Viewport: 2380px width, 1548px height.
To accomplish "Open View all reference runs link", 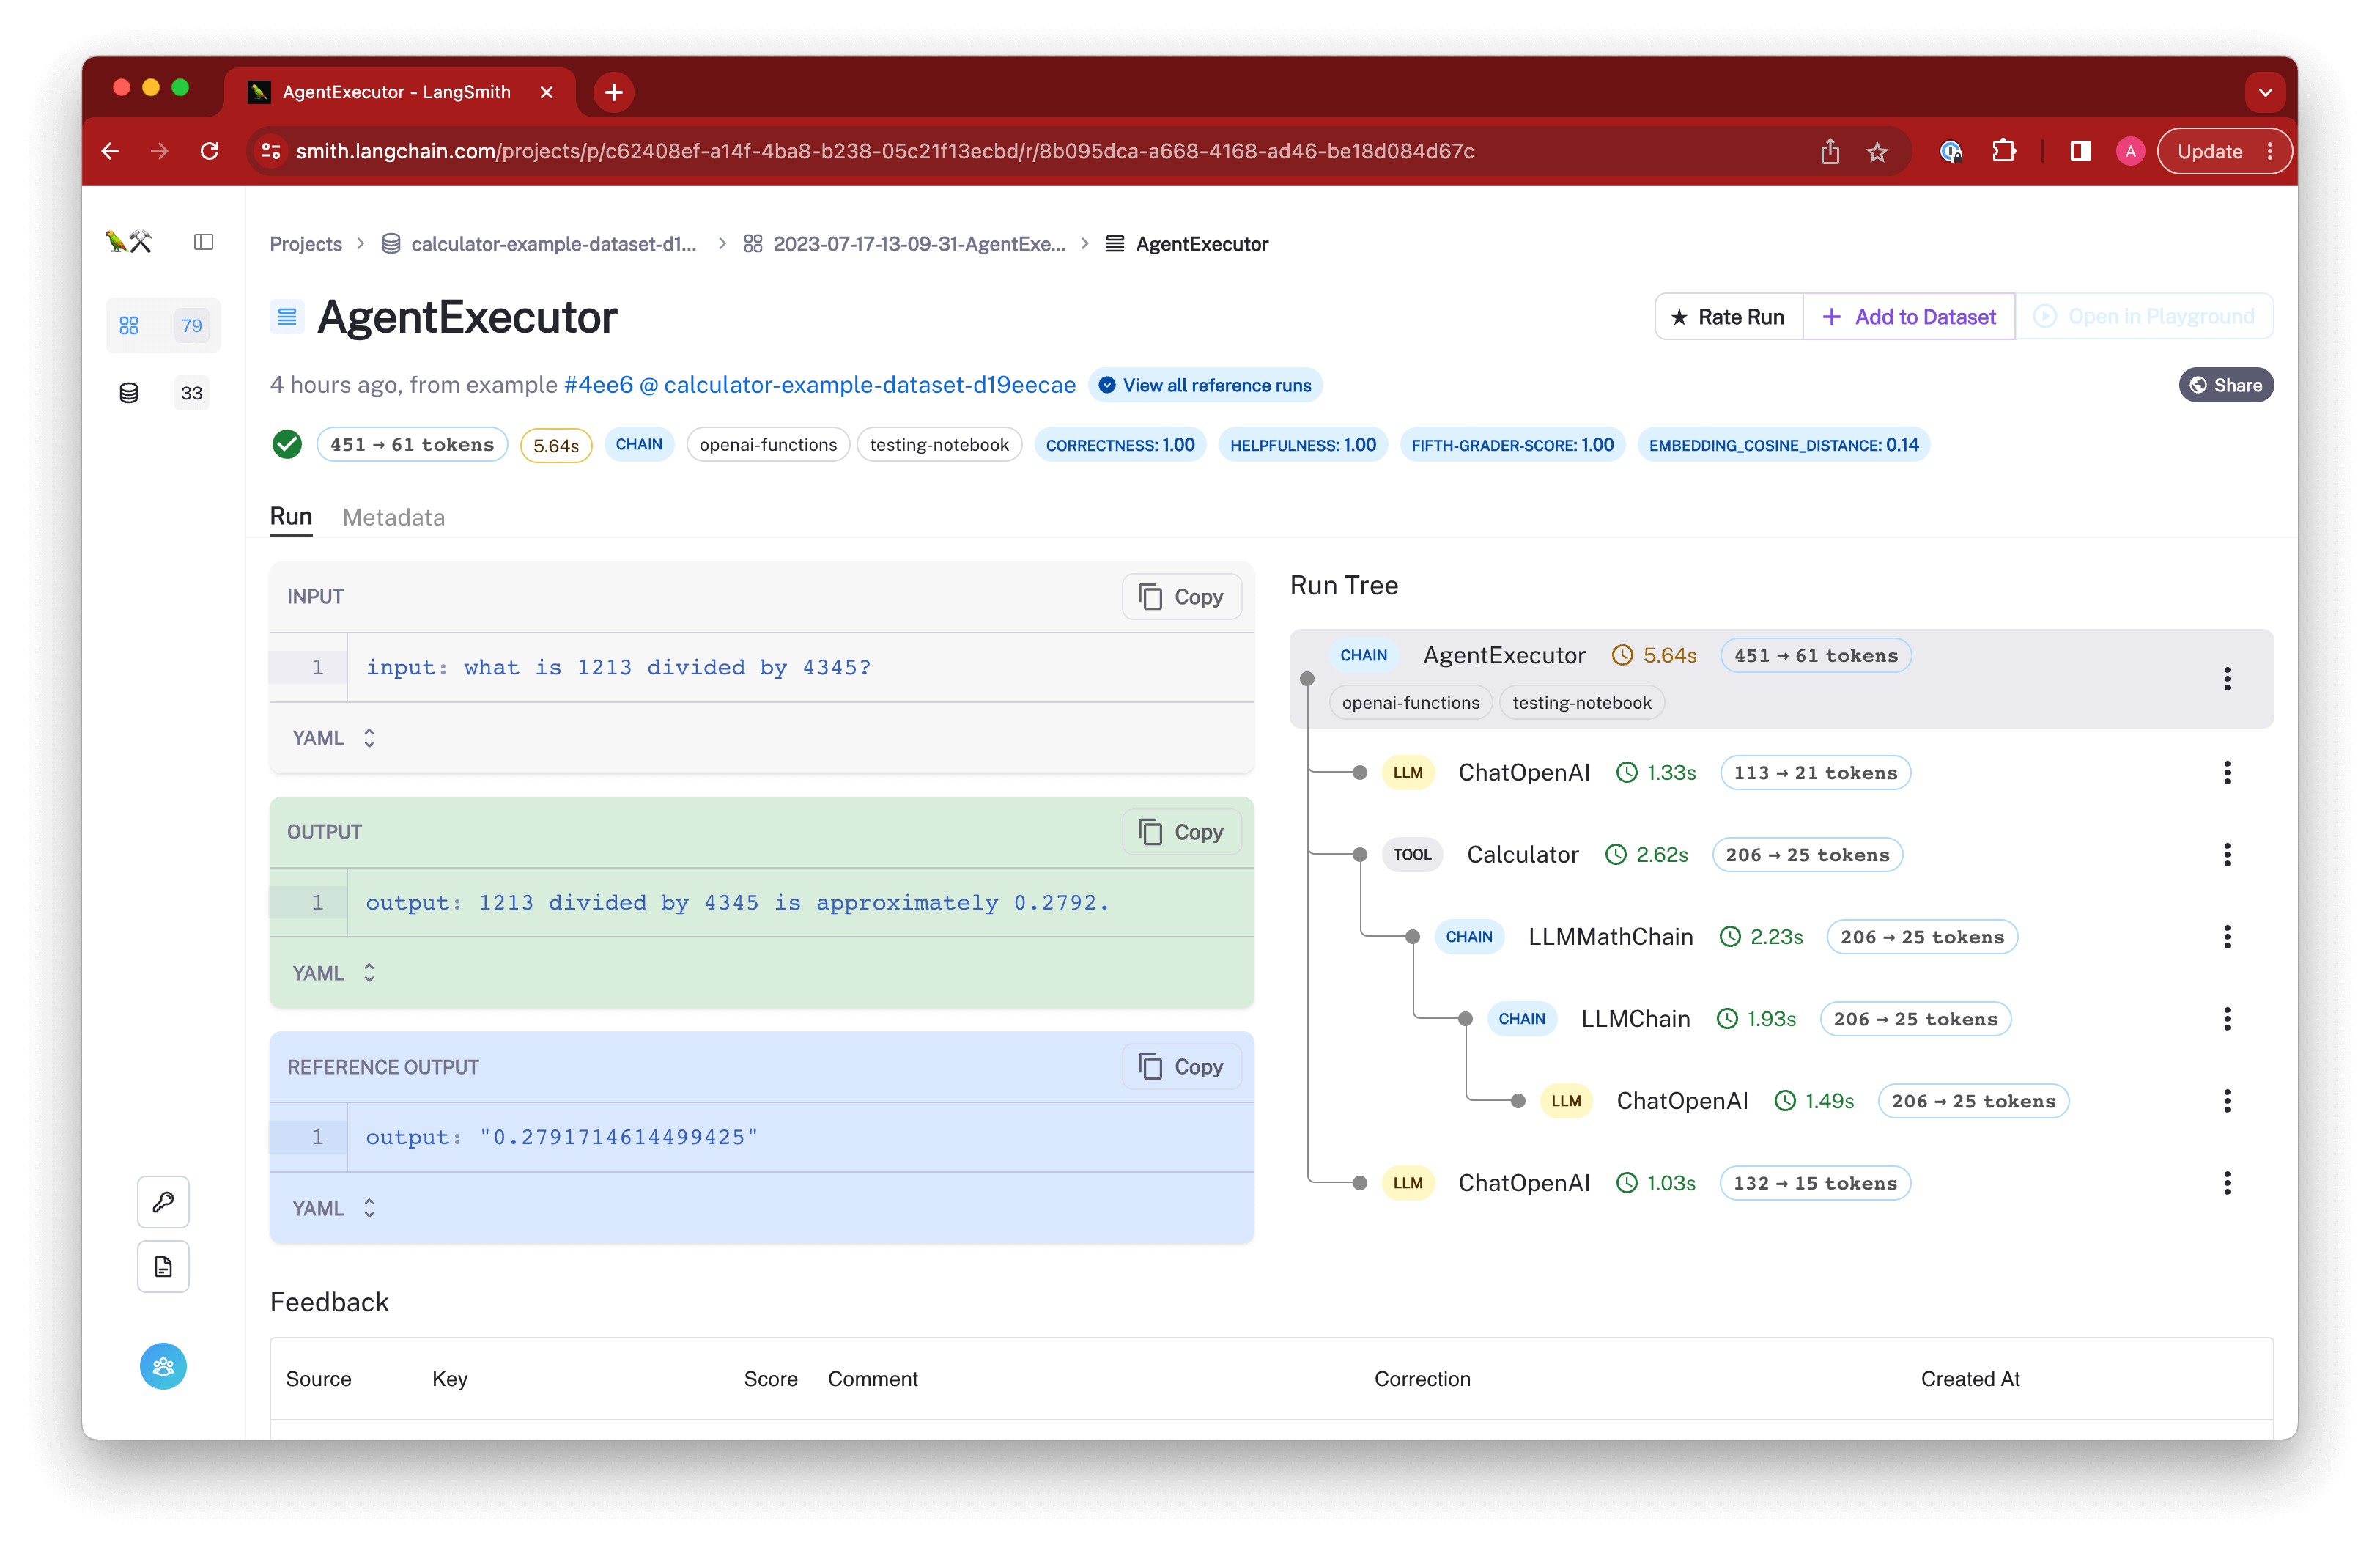I will pyautogui.click(x=1205, y=386).
